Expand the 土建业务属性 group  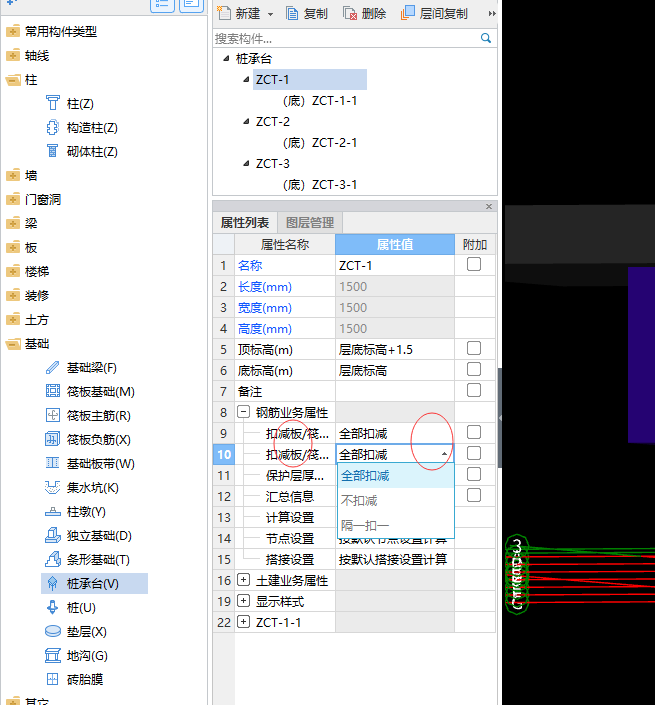[x=243, y=580]
